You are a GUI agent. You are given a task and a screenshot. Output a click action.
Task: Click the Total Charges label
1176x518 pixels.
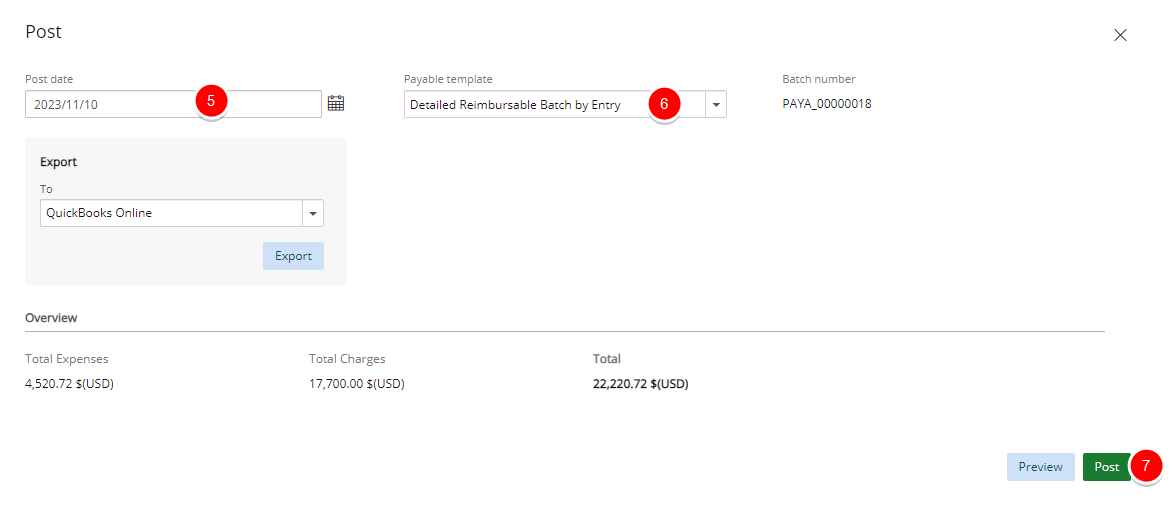click(x=347, y=359)
